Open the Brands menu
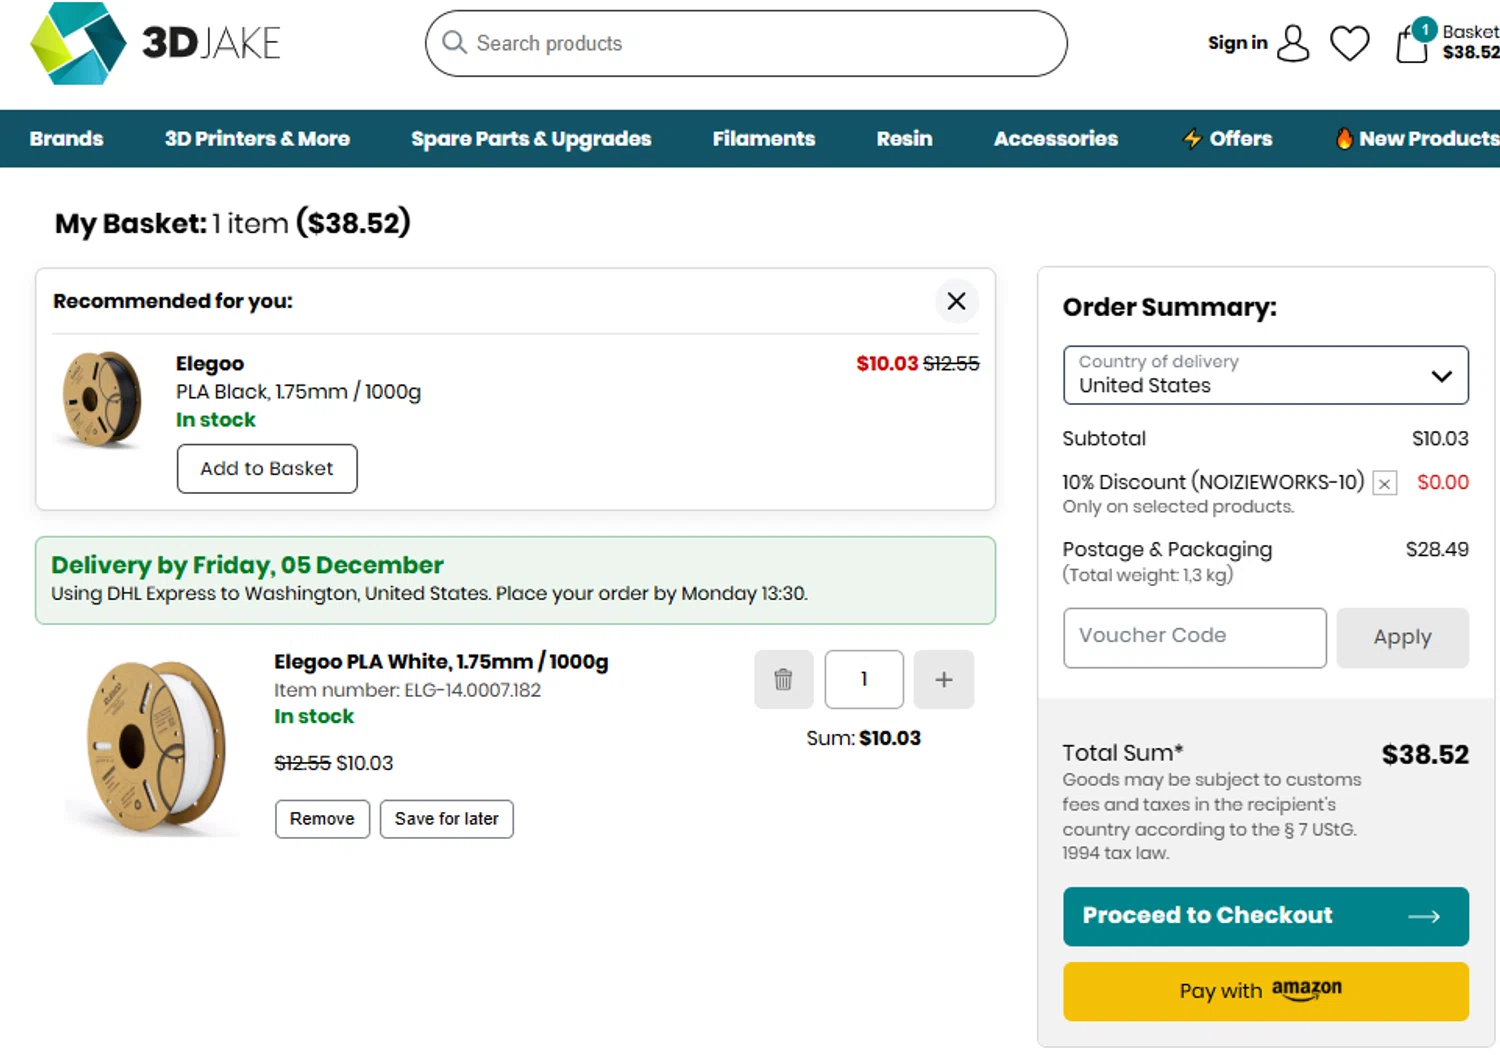 point(66,139)
